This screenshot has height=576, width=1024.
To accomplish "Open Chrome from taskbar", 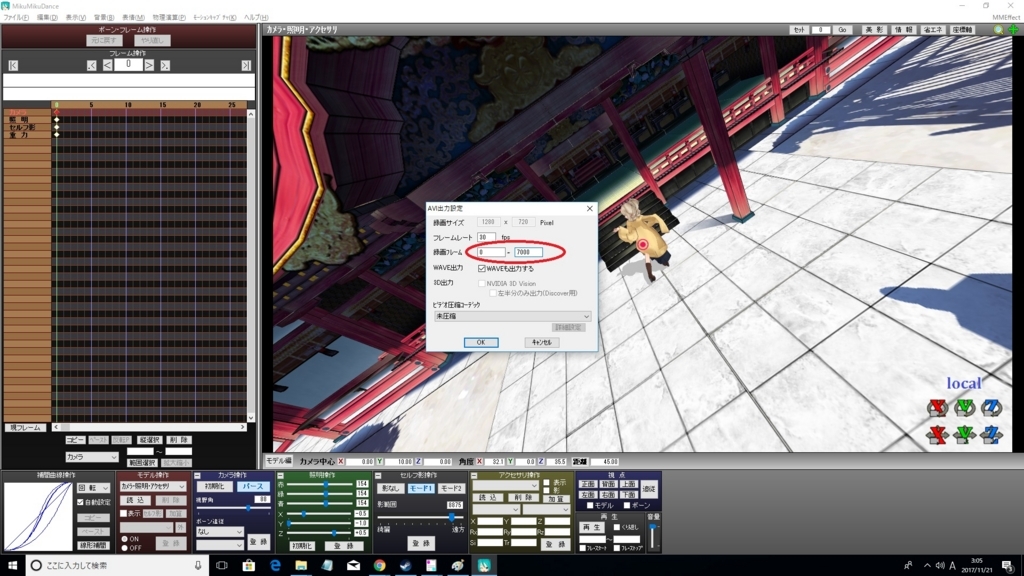I will click(379, 565).
